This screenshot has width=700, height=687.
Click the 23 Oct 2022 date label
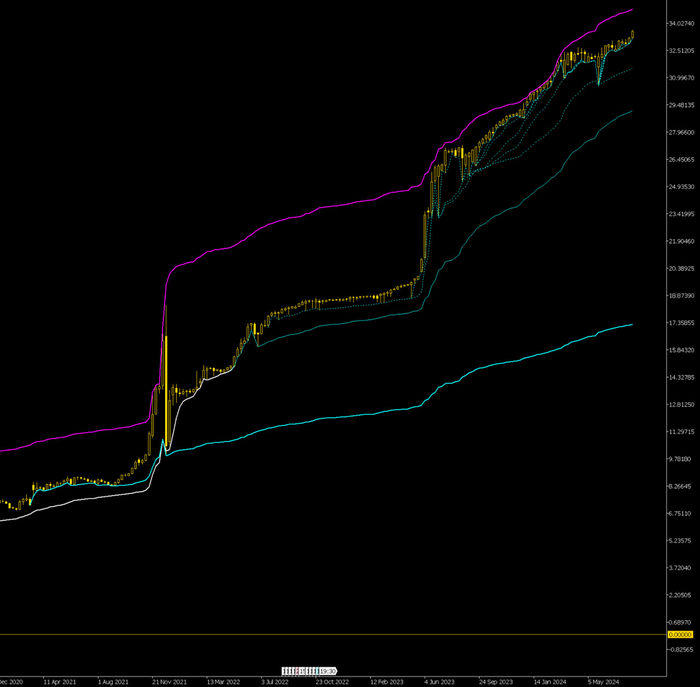pyautogui.click(x=332, y=682)
